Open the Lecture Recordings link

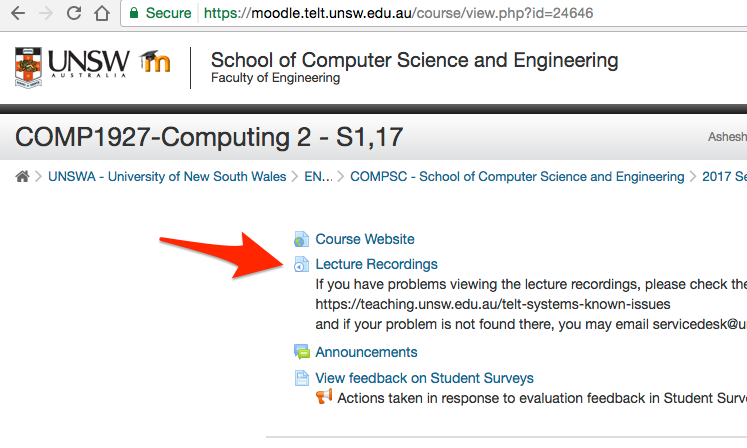click(x=376, y=265)
